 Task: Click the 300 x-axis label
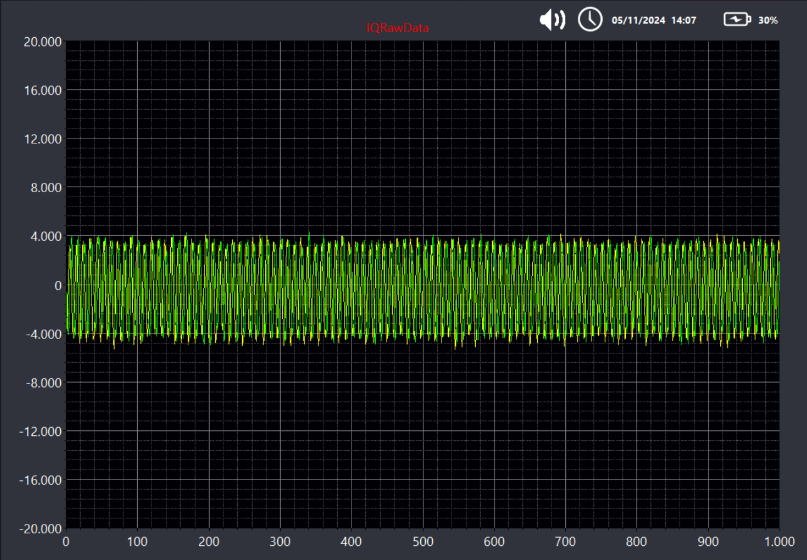pyautogui.click(x=280, y=541)
